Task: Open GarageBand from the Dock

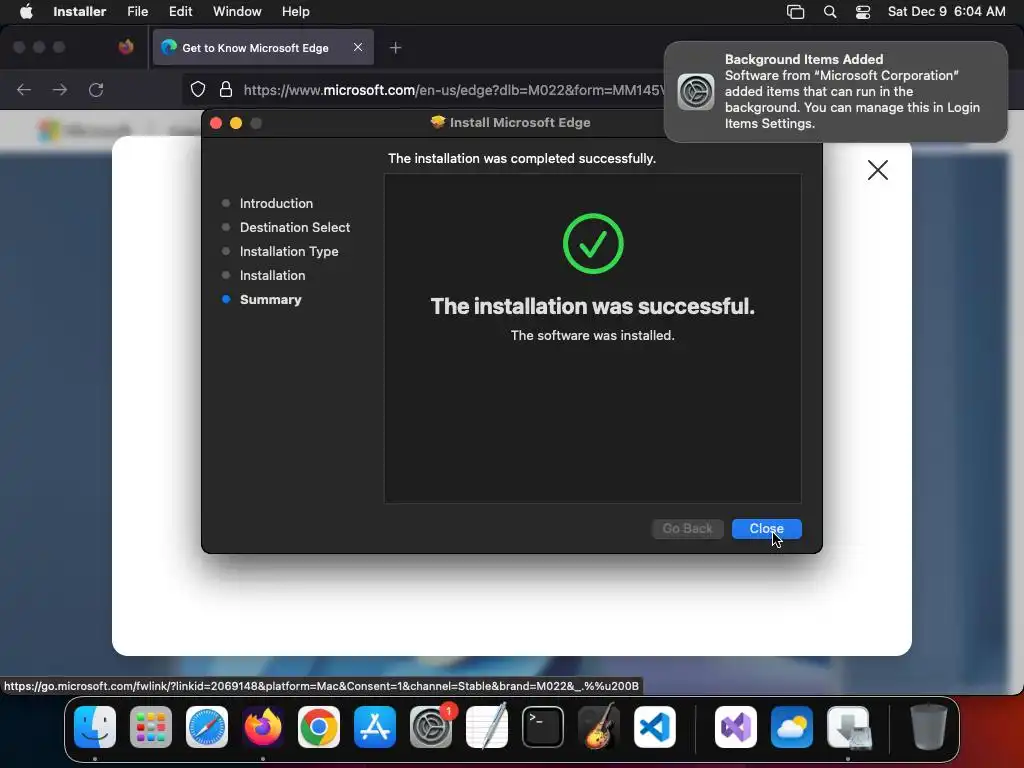Action: (x=599, y=727)
